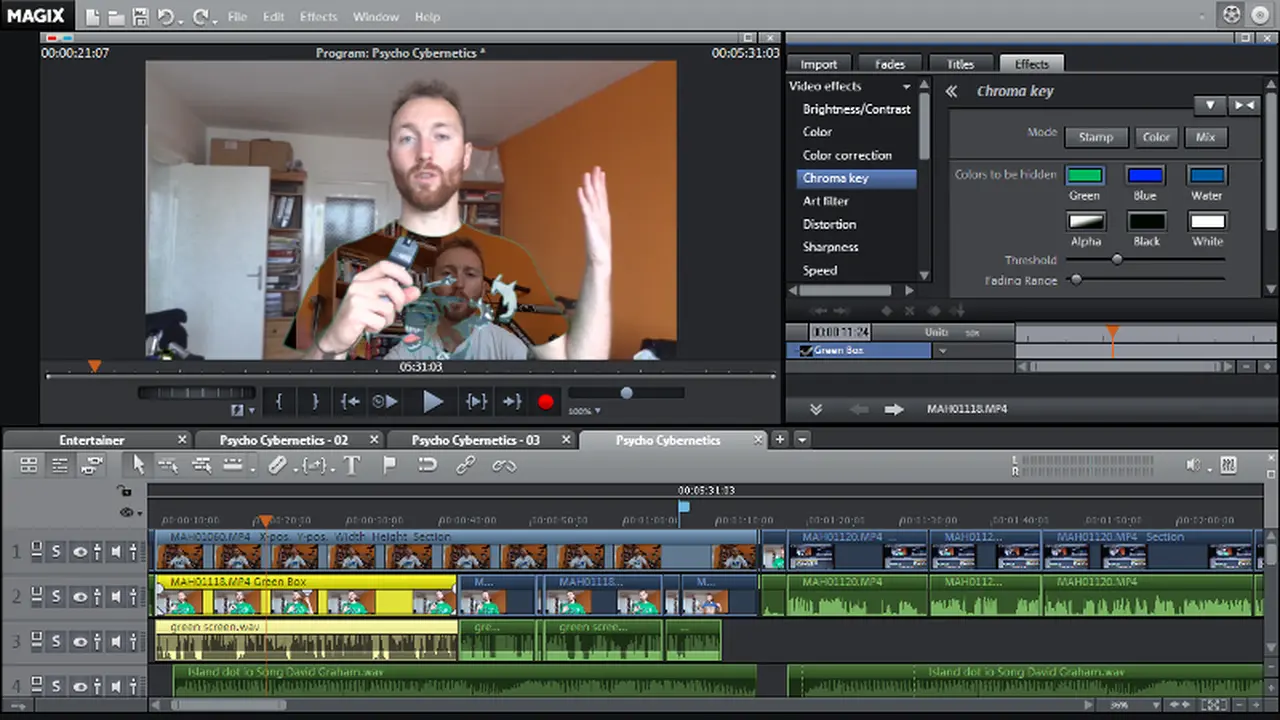The image size is (1280, 720).
Task: Go back with the double-chevron in Chroma key
Action: (951, 91)
